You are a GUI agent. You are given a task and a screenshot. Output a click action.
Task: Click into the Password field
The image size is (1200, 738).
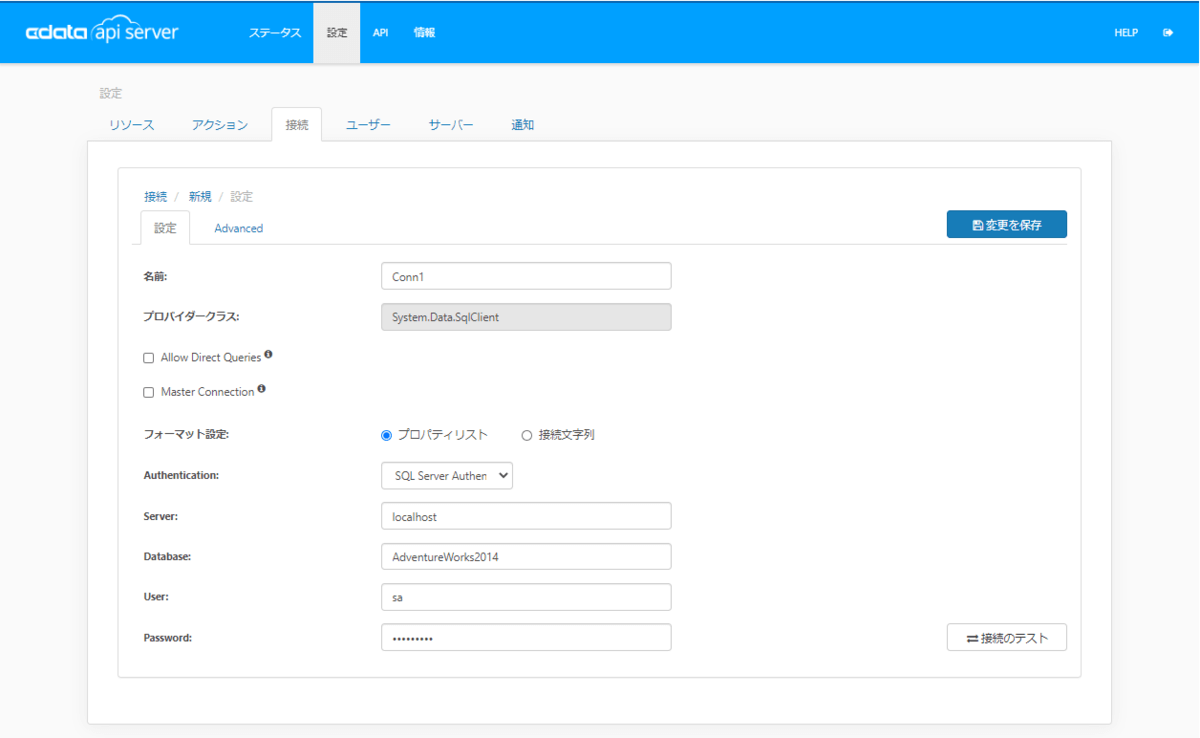pyautogui.click(x=526, y=637)
